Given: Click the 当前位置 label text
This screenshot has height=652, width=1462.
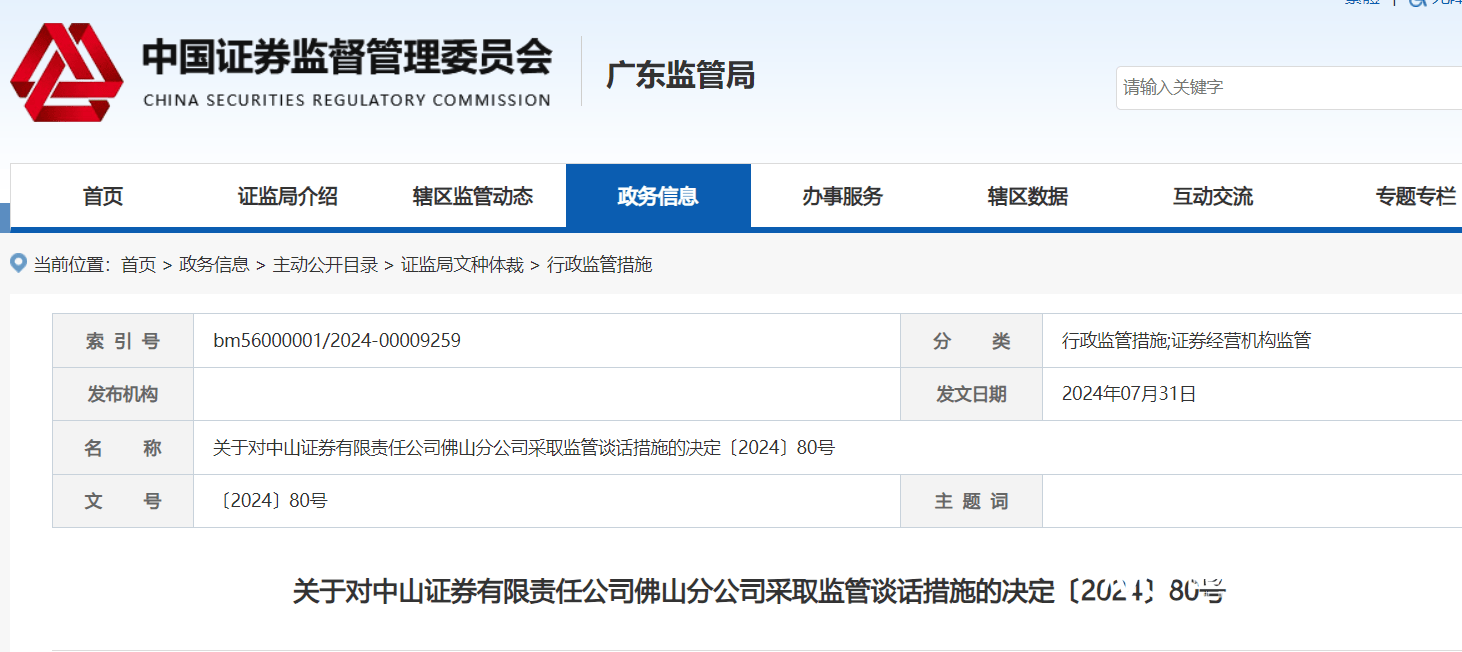Looking at the screenshot, I should (72, 265).
